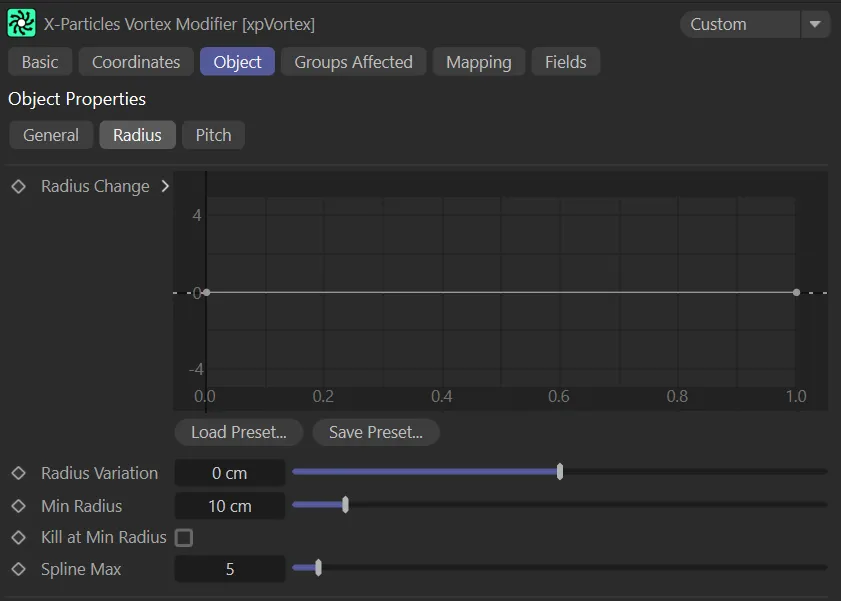
Task: Click Radius Variation keyframe diamond
Action: click(x=18, y=473)
